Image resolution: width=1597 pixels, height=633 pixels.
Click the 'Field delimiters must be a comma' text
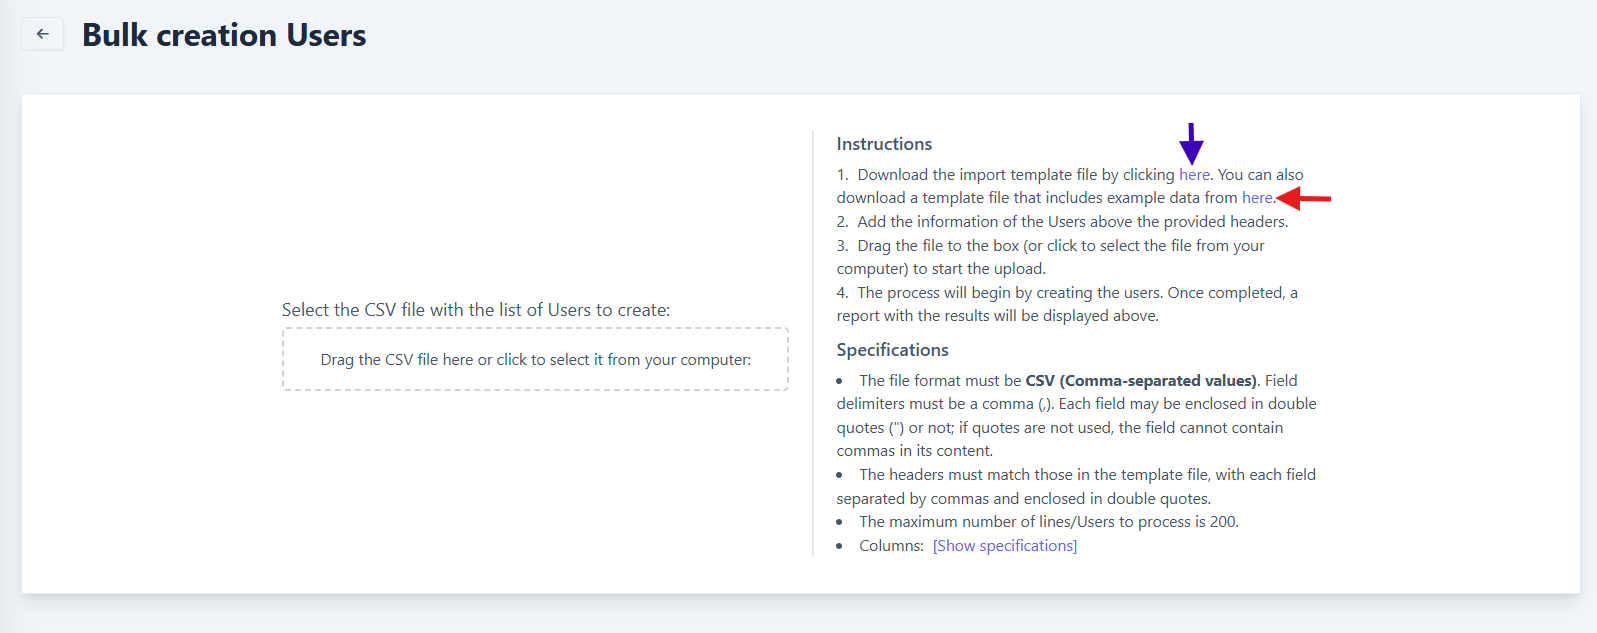point(940,404)
